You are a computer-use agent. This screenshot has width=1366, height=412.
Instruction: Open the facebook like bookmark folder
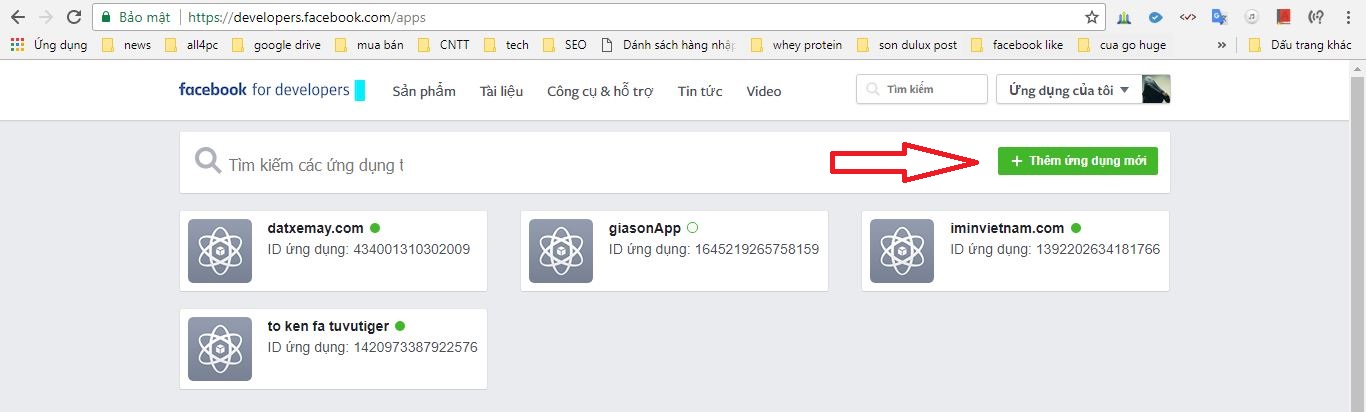pos(1016,45)
